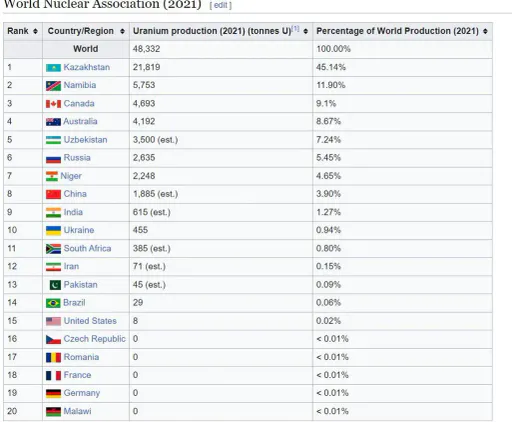Screen dimensions: 512x422
Task: Open the Niger country link
Action: (71, 176)
